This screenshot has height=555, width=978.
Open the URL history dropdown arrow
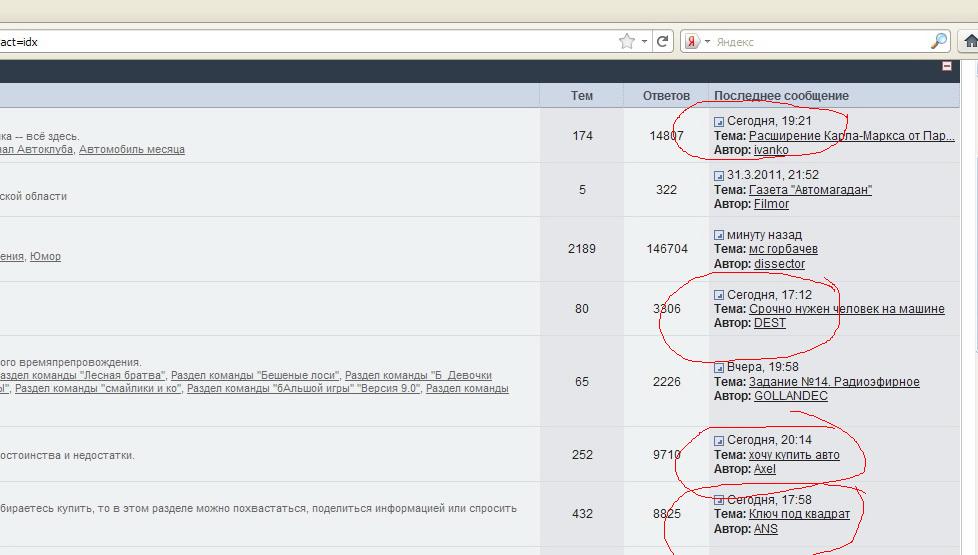point(645,41)
